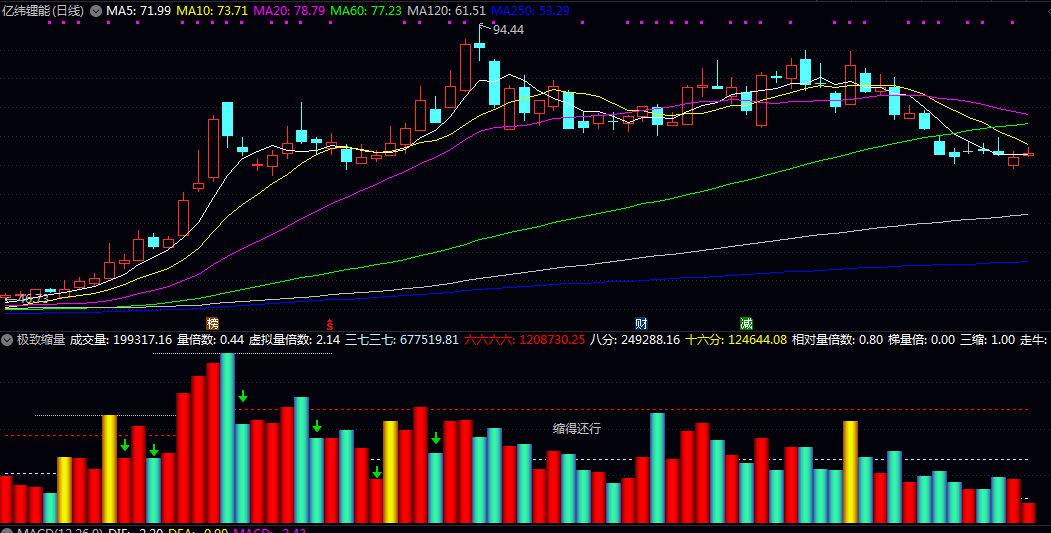Screen dimensions: 1051x533
Task: Select the 94.44 high price label
Action: (508, 29)
